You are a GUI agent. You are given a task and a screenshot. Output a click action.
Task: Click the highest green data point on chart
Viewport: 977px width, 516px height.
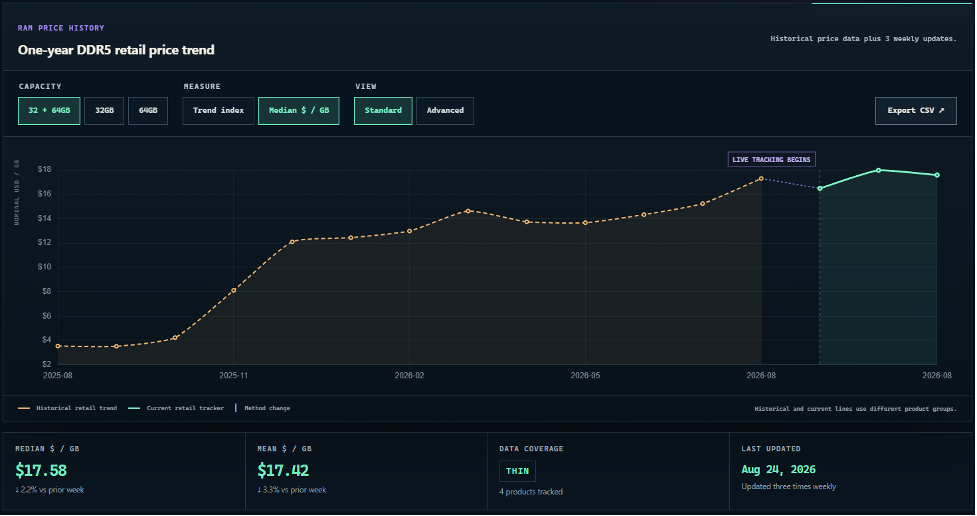(x=879, y=170)
